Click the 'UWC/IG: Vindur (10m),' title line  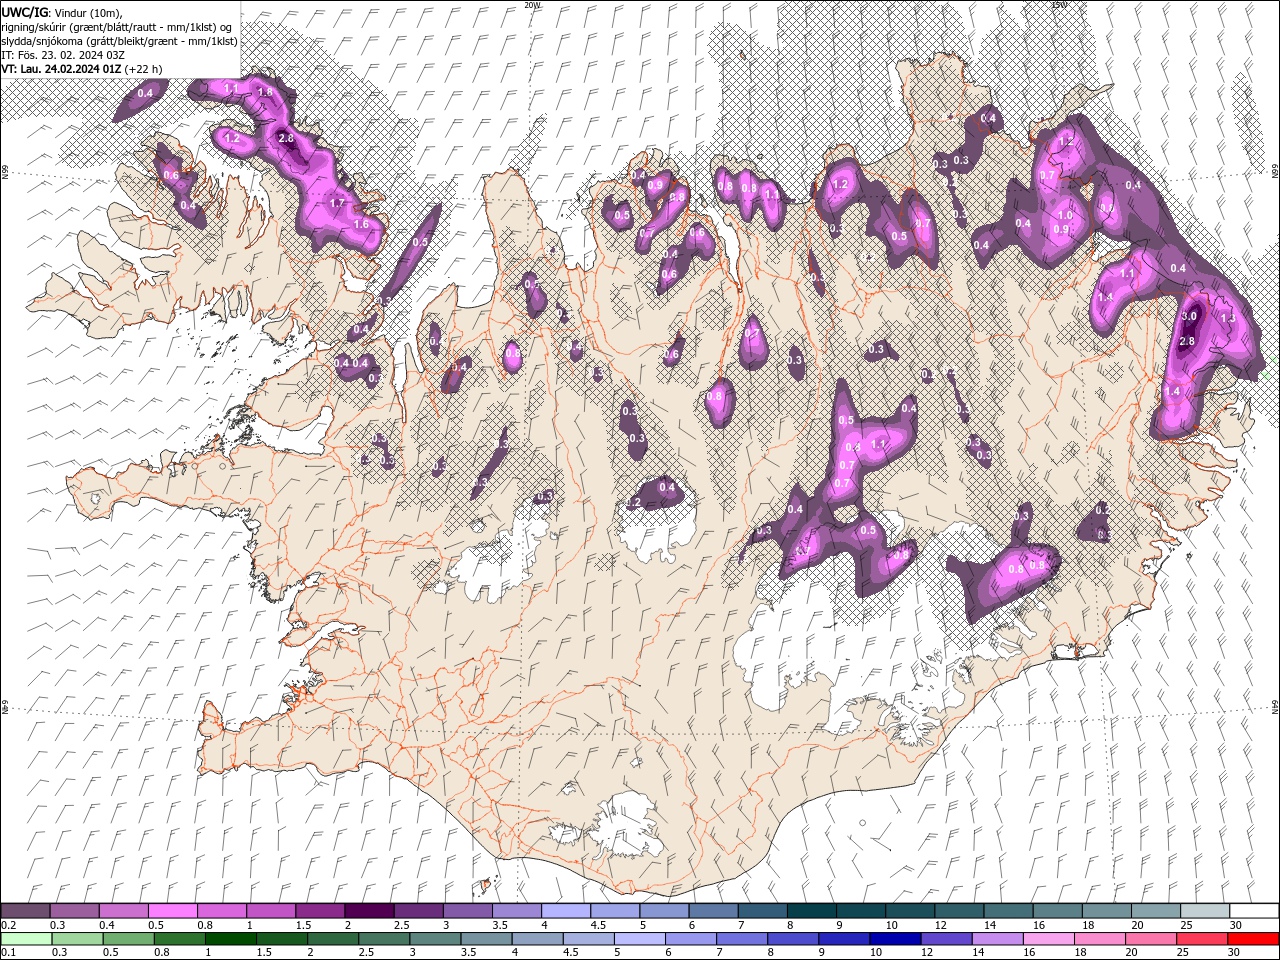tap(61, 12)
